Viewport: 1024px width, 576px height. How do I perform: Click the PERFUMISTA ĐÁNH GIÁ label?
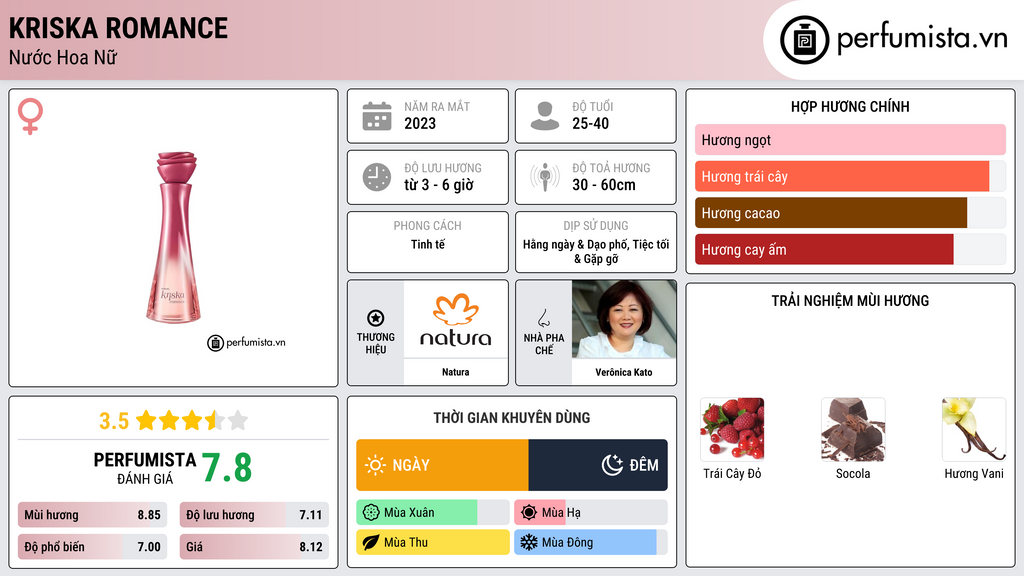click(x=145, y=468)
